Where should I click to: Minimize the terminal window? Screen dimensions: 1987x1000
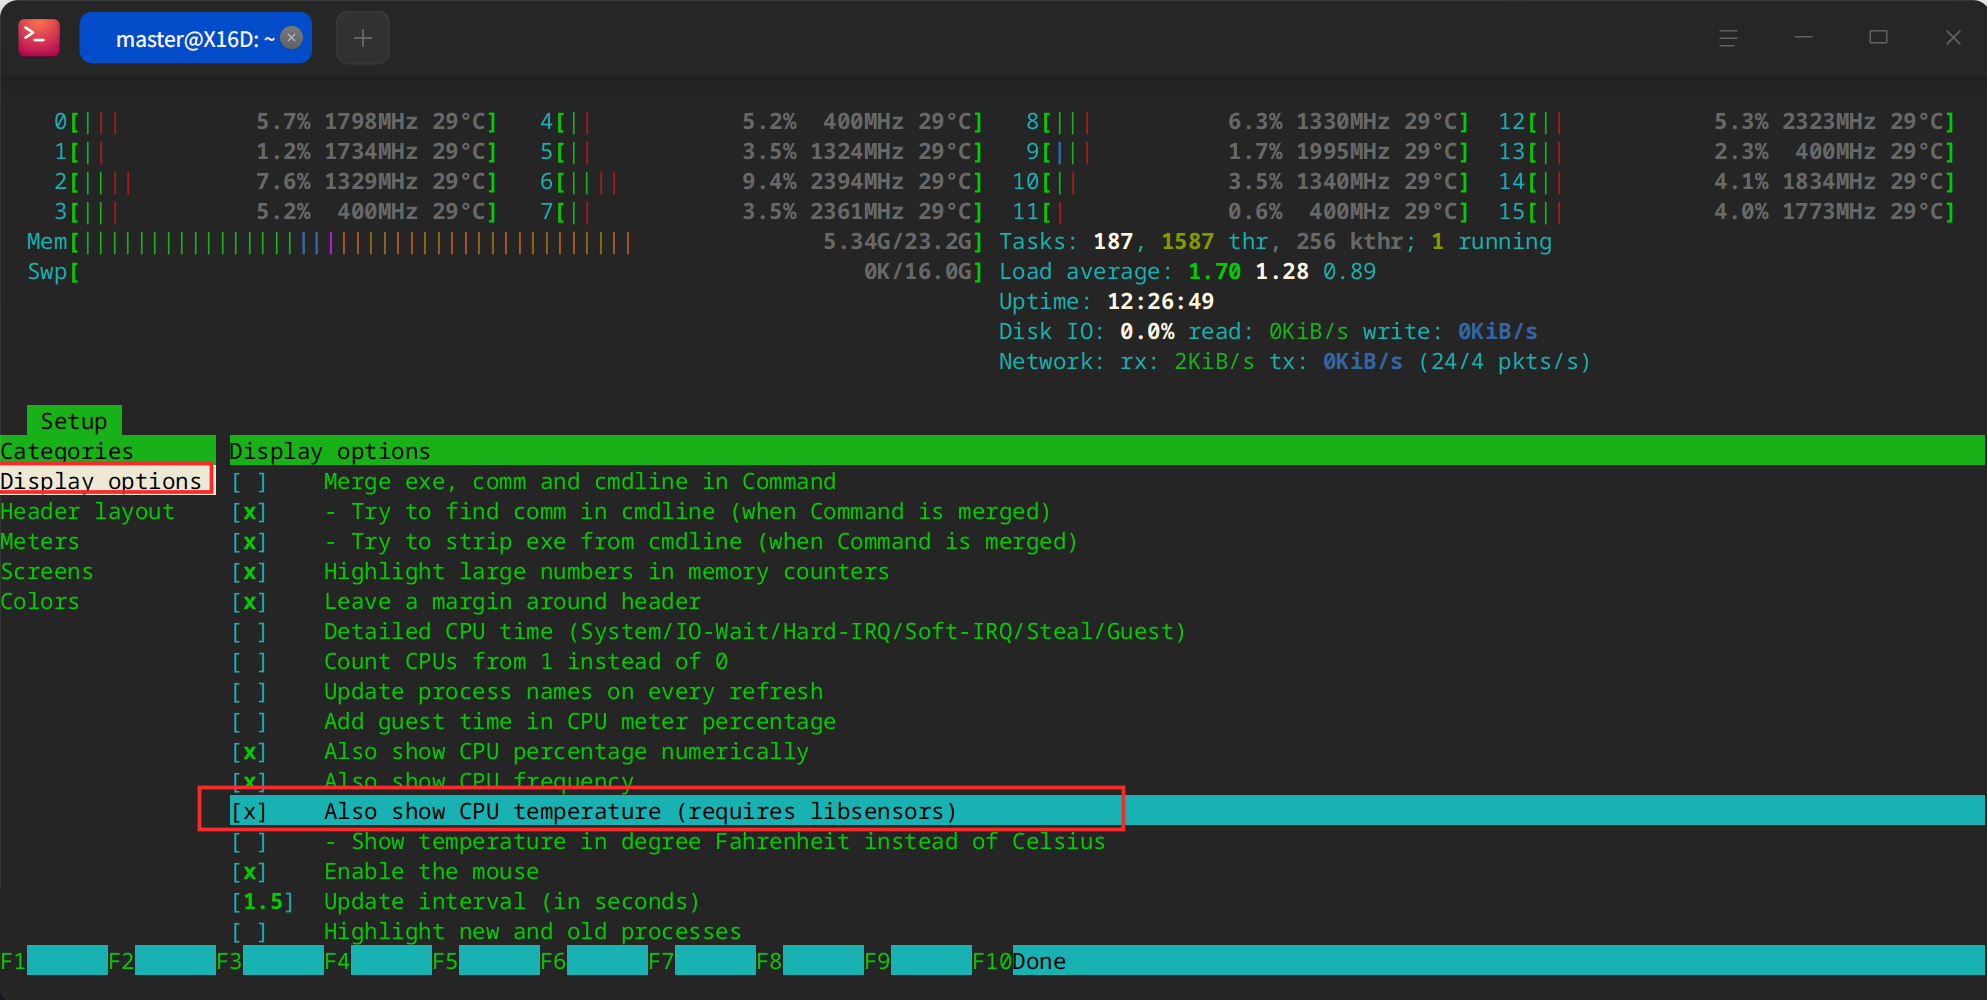1803,38
